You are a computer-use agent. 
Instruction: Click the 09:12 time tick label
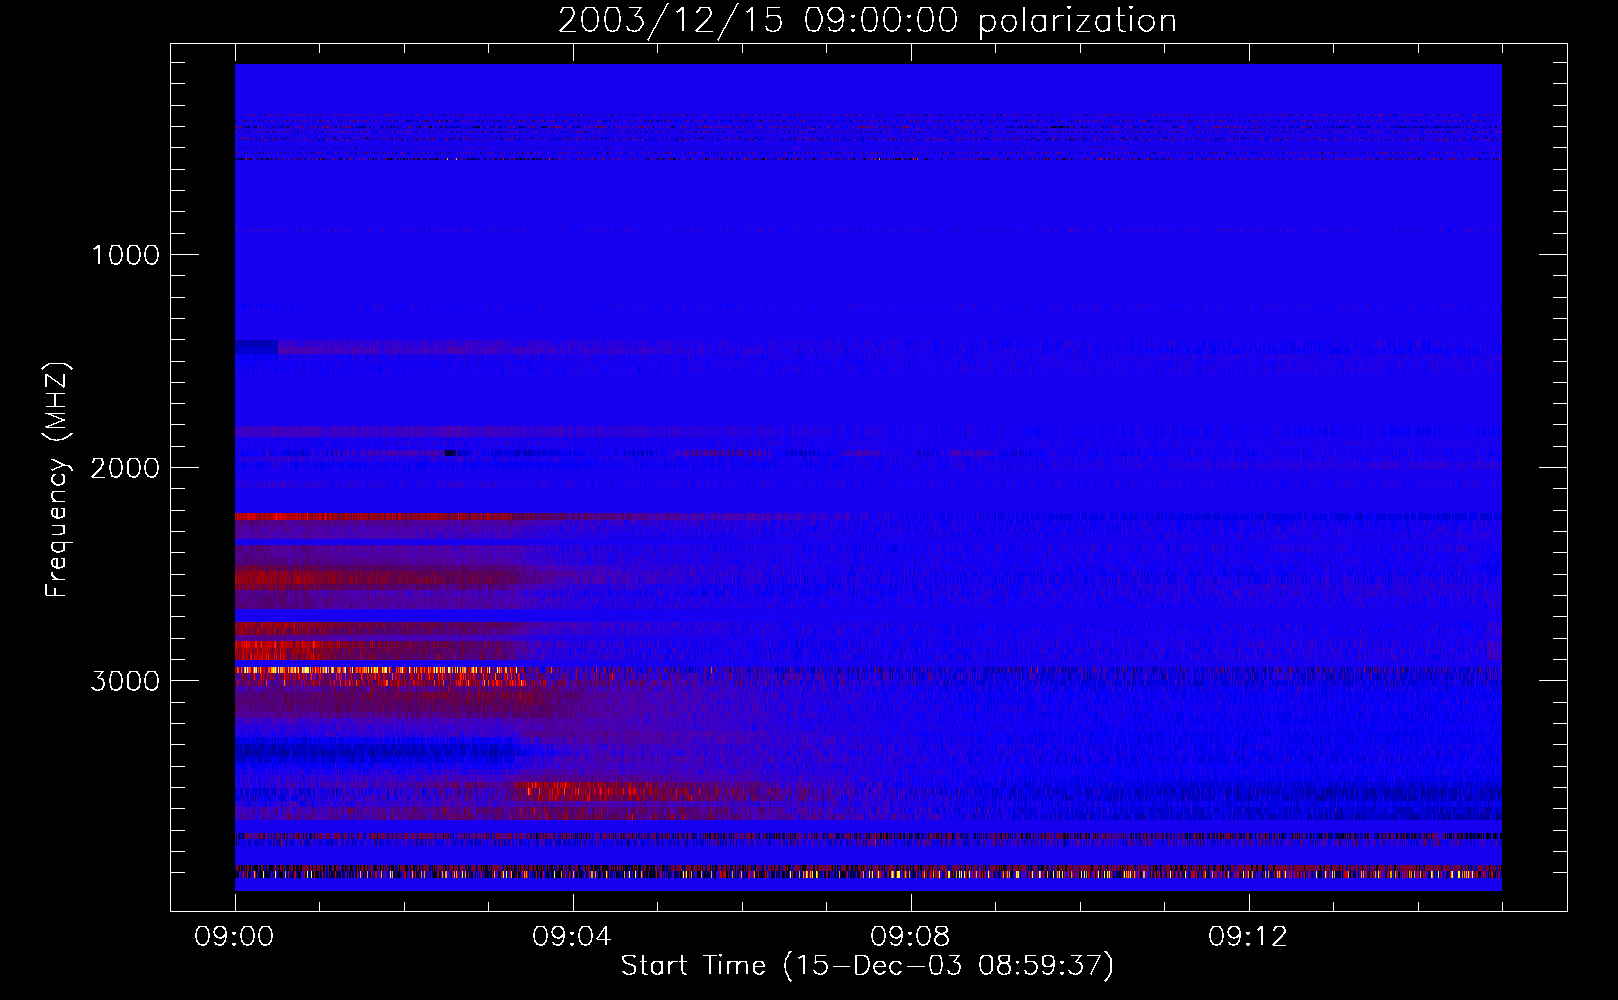1248,937
